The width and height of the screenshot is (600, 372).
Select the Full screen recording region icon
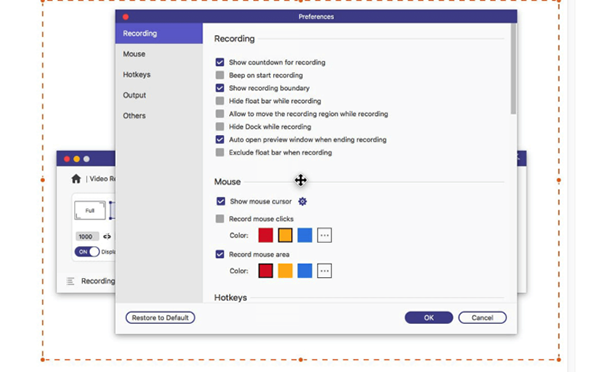90,210
